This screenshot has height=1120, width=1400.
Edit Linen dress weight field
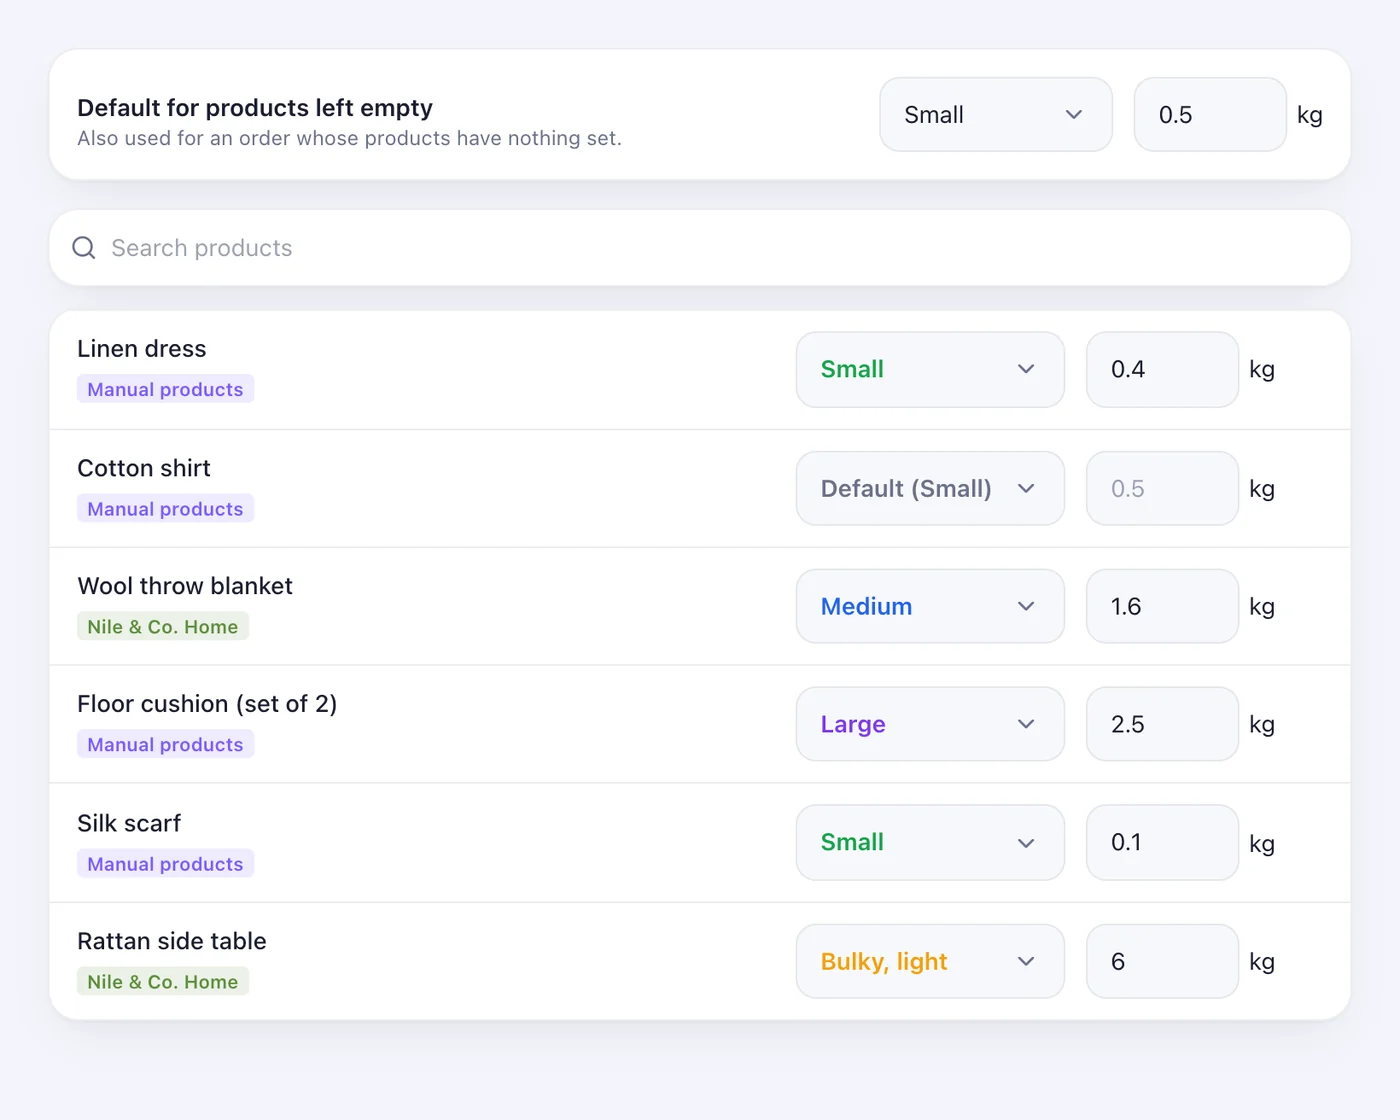(1162, 369)
